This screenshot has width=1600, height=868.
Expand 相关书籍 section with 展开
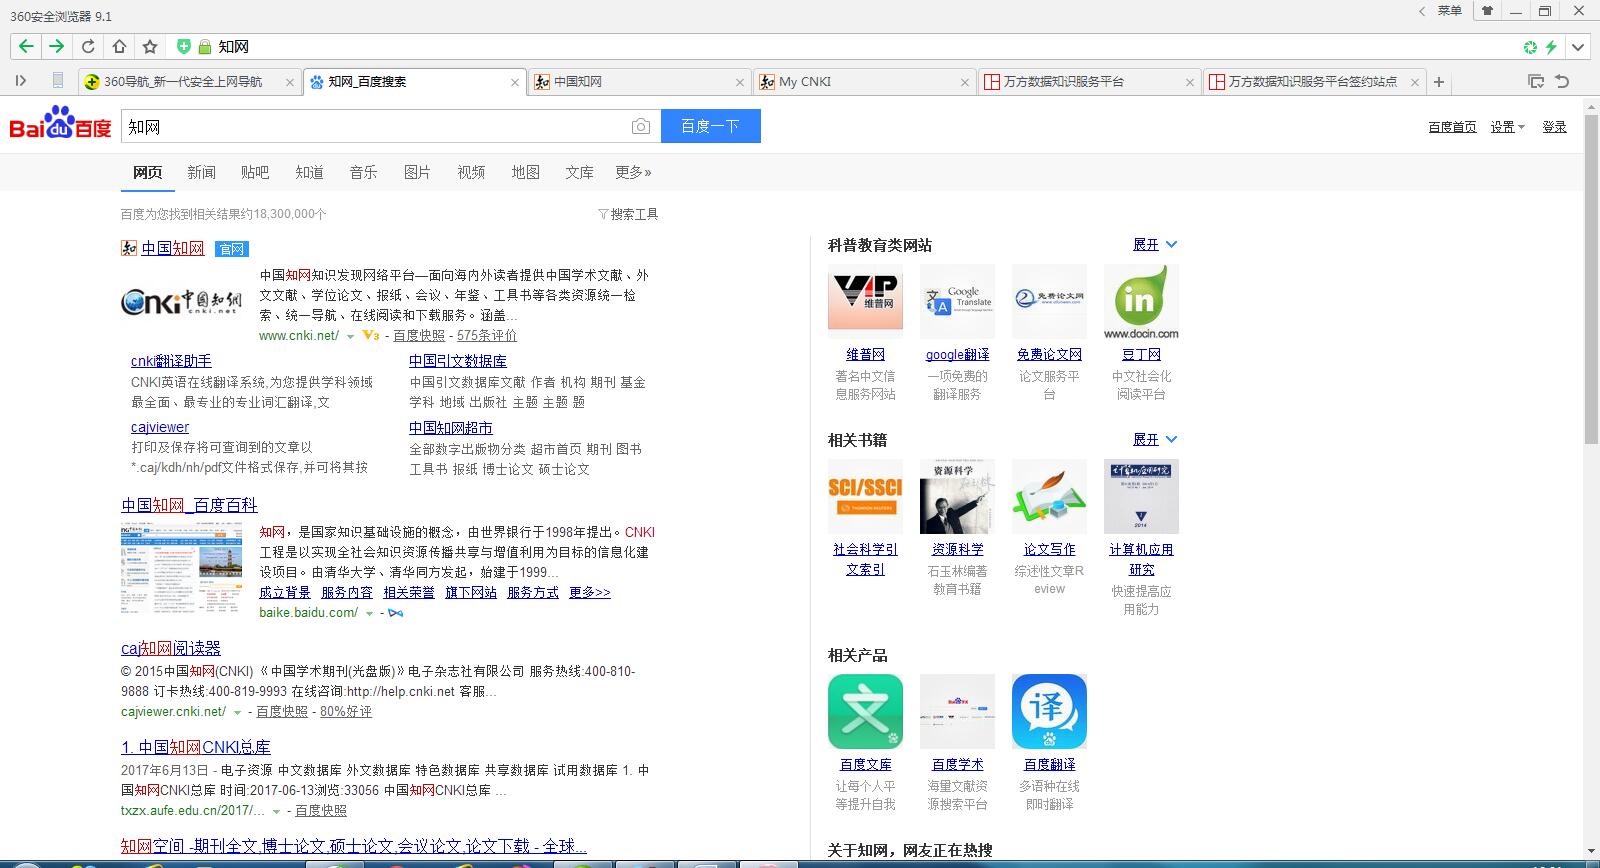tap(1155, 440)
